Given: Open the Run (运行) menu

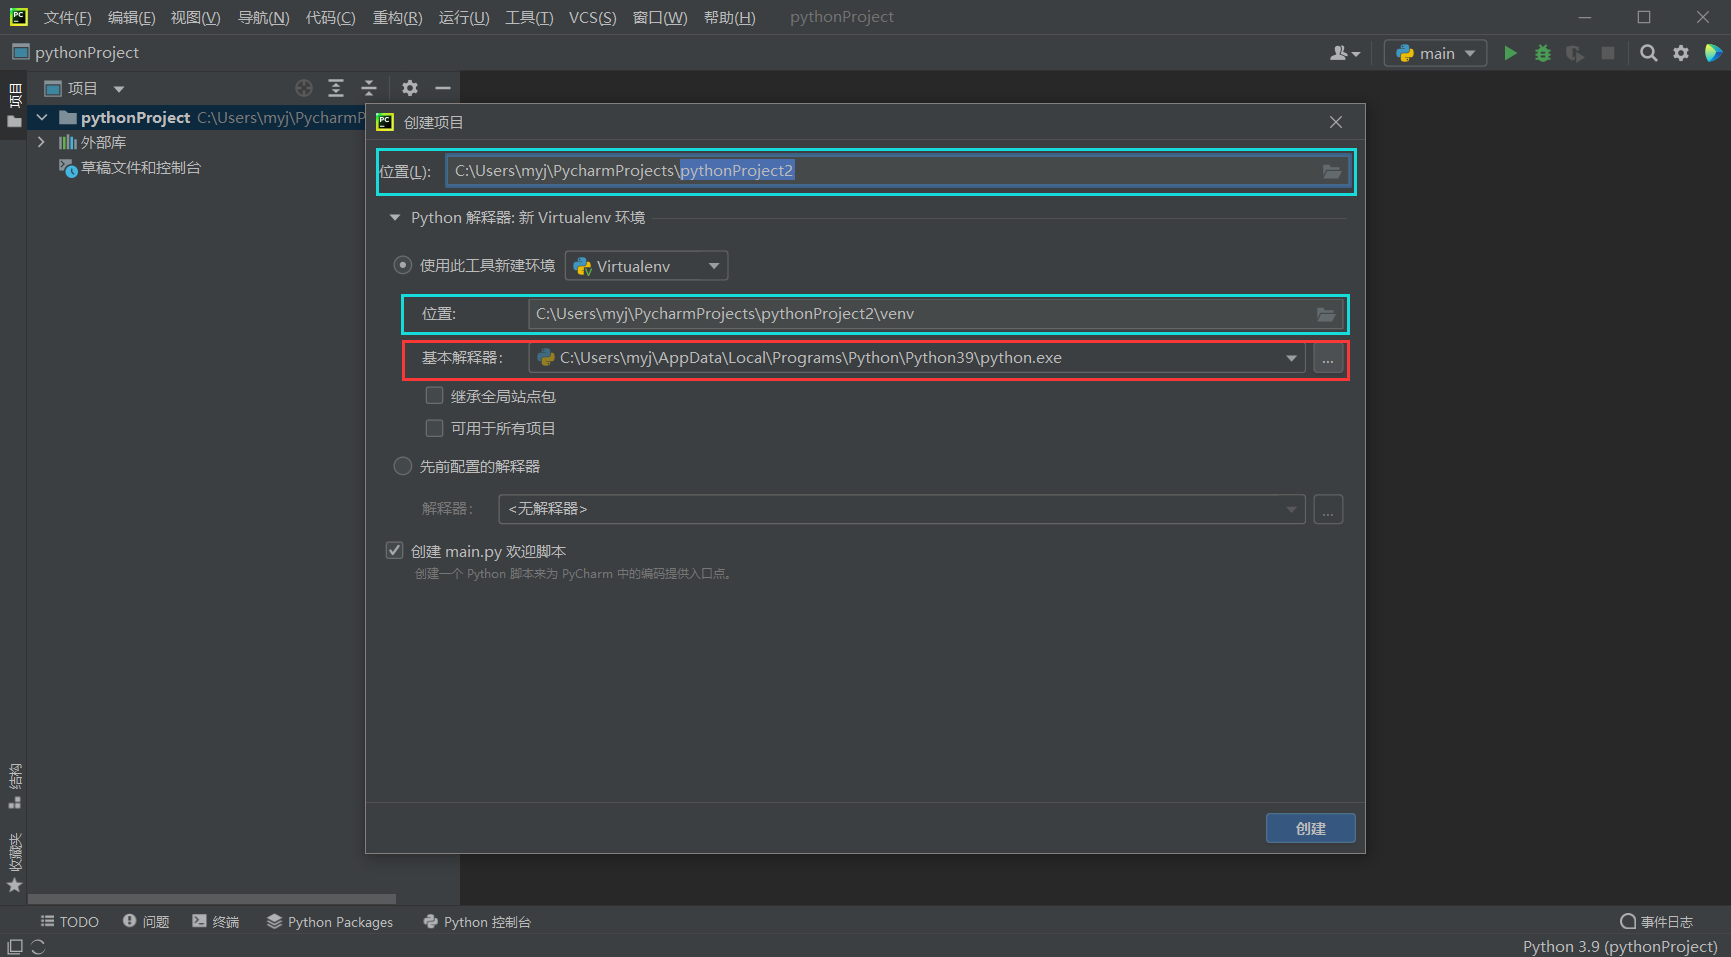Looking at the screenshot, I should [464, 18].
